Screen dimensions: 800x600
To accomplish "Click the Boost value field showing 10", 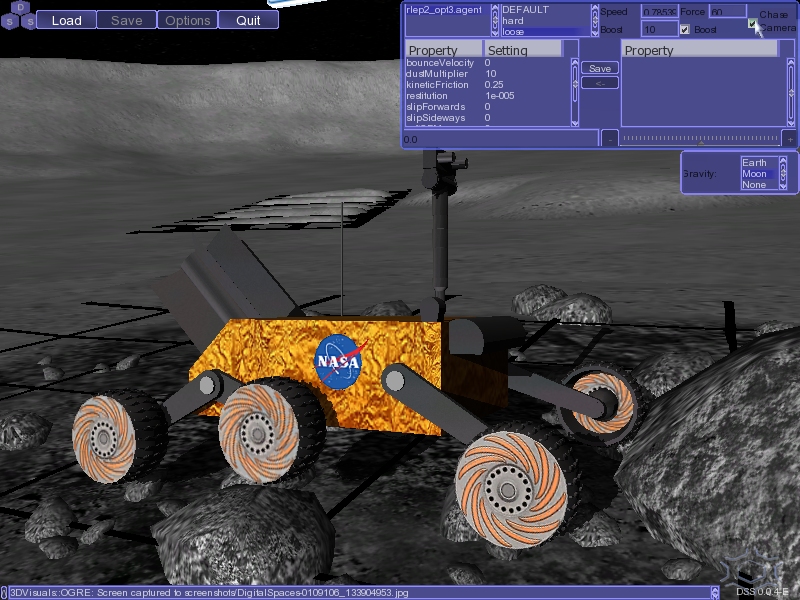I will click(660, 30).
